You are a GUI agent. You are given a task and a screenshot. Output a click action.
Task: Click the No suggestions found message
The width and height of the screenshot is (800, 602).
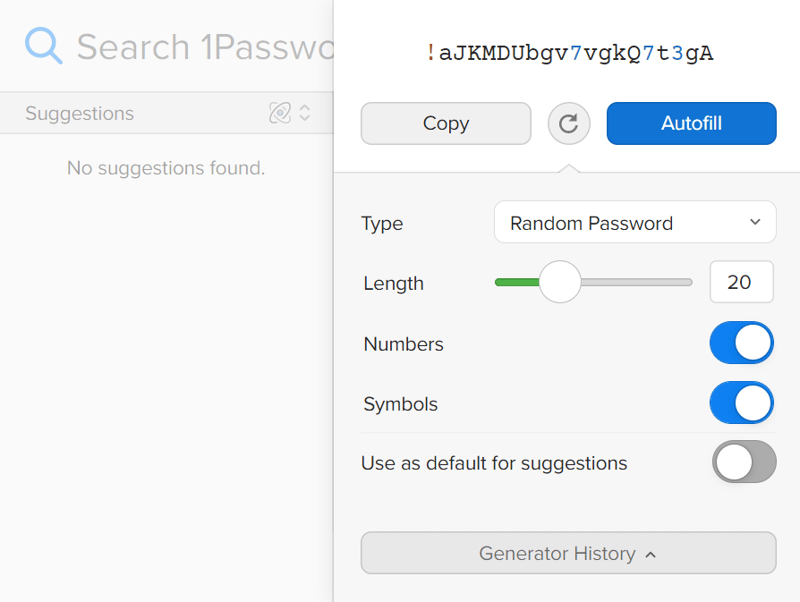[166, 168]
